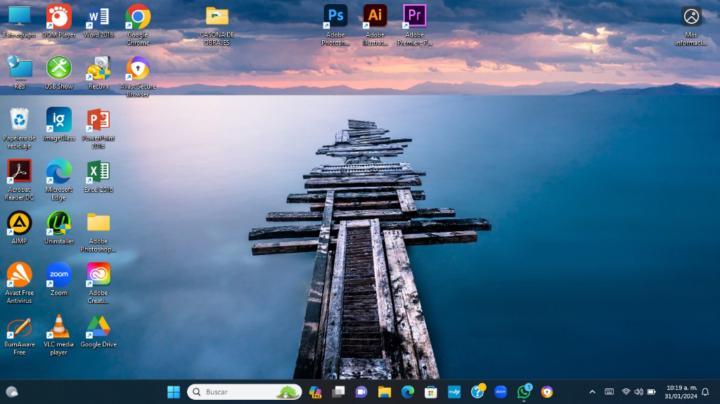Open the touch keyboard tray icon
This screenshot has width=720, height=404.
coord(609,392)
